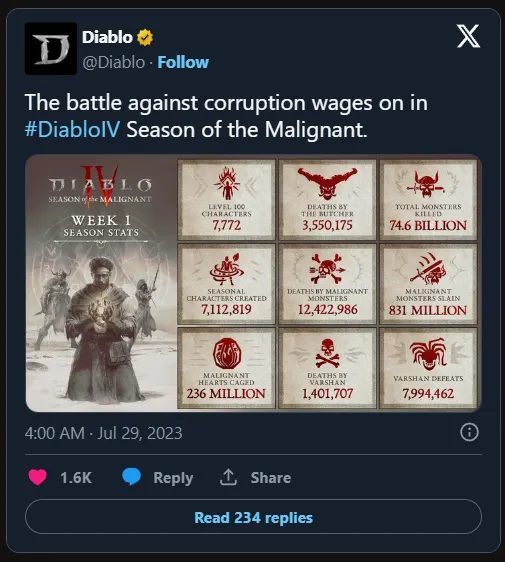Click the Malignant Hearts Caged tile
This screenshot has width=505, height=562.
pos(227,368)
